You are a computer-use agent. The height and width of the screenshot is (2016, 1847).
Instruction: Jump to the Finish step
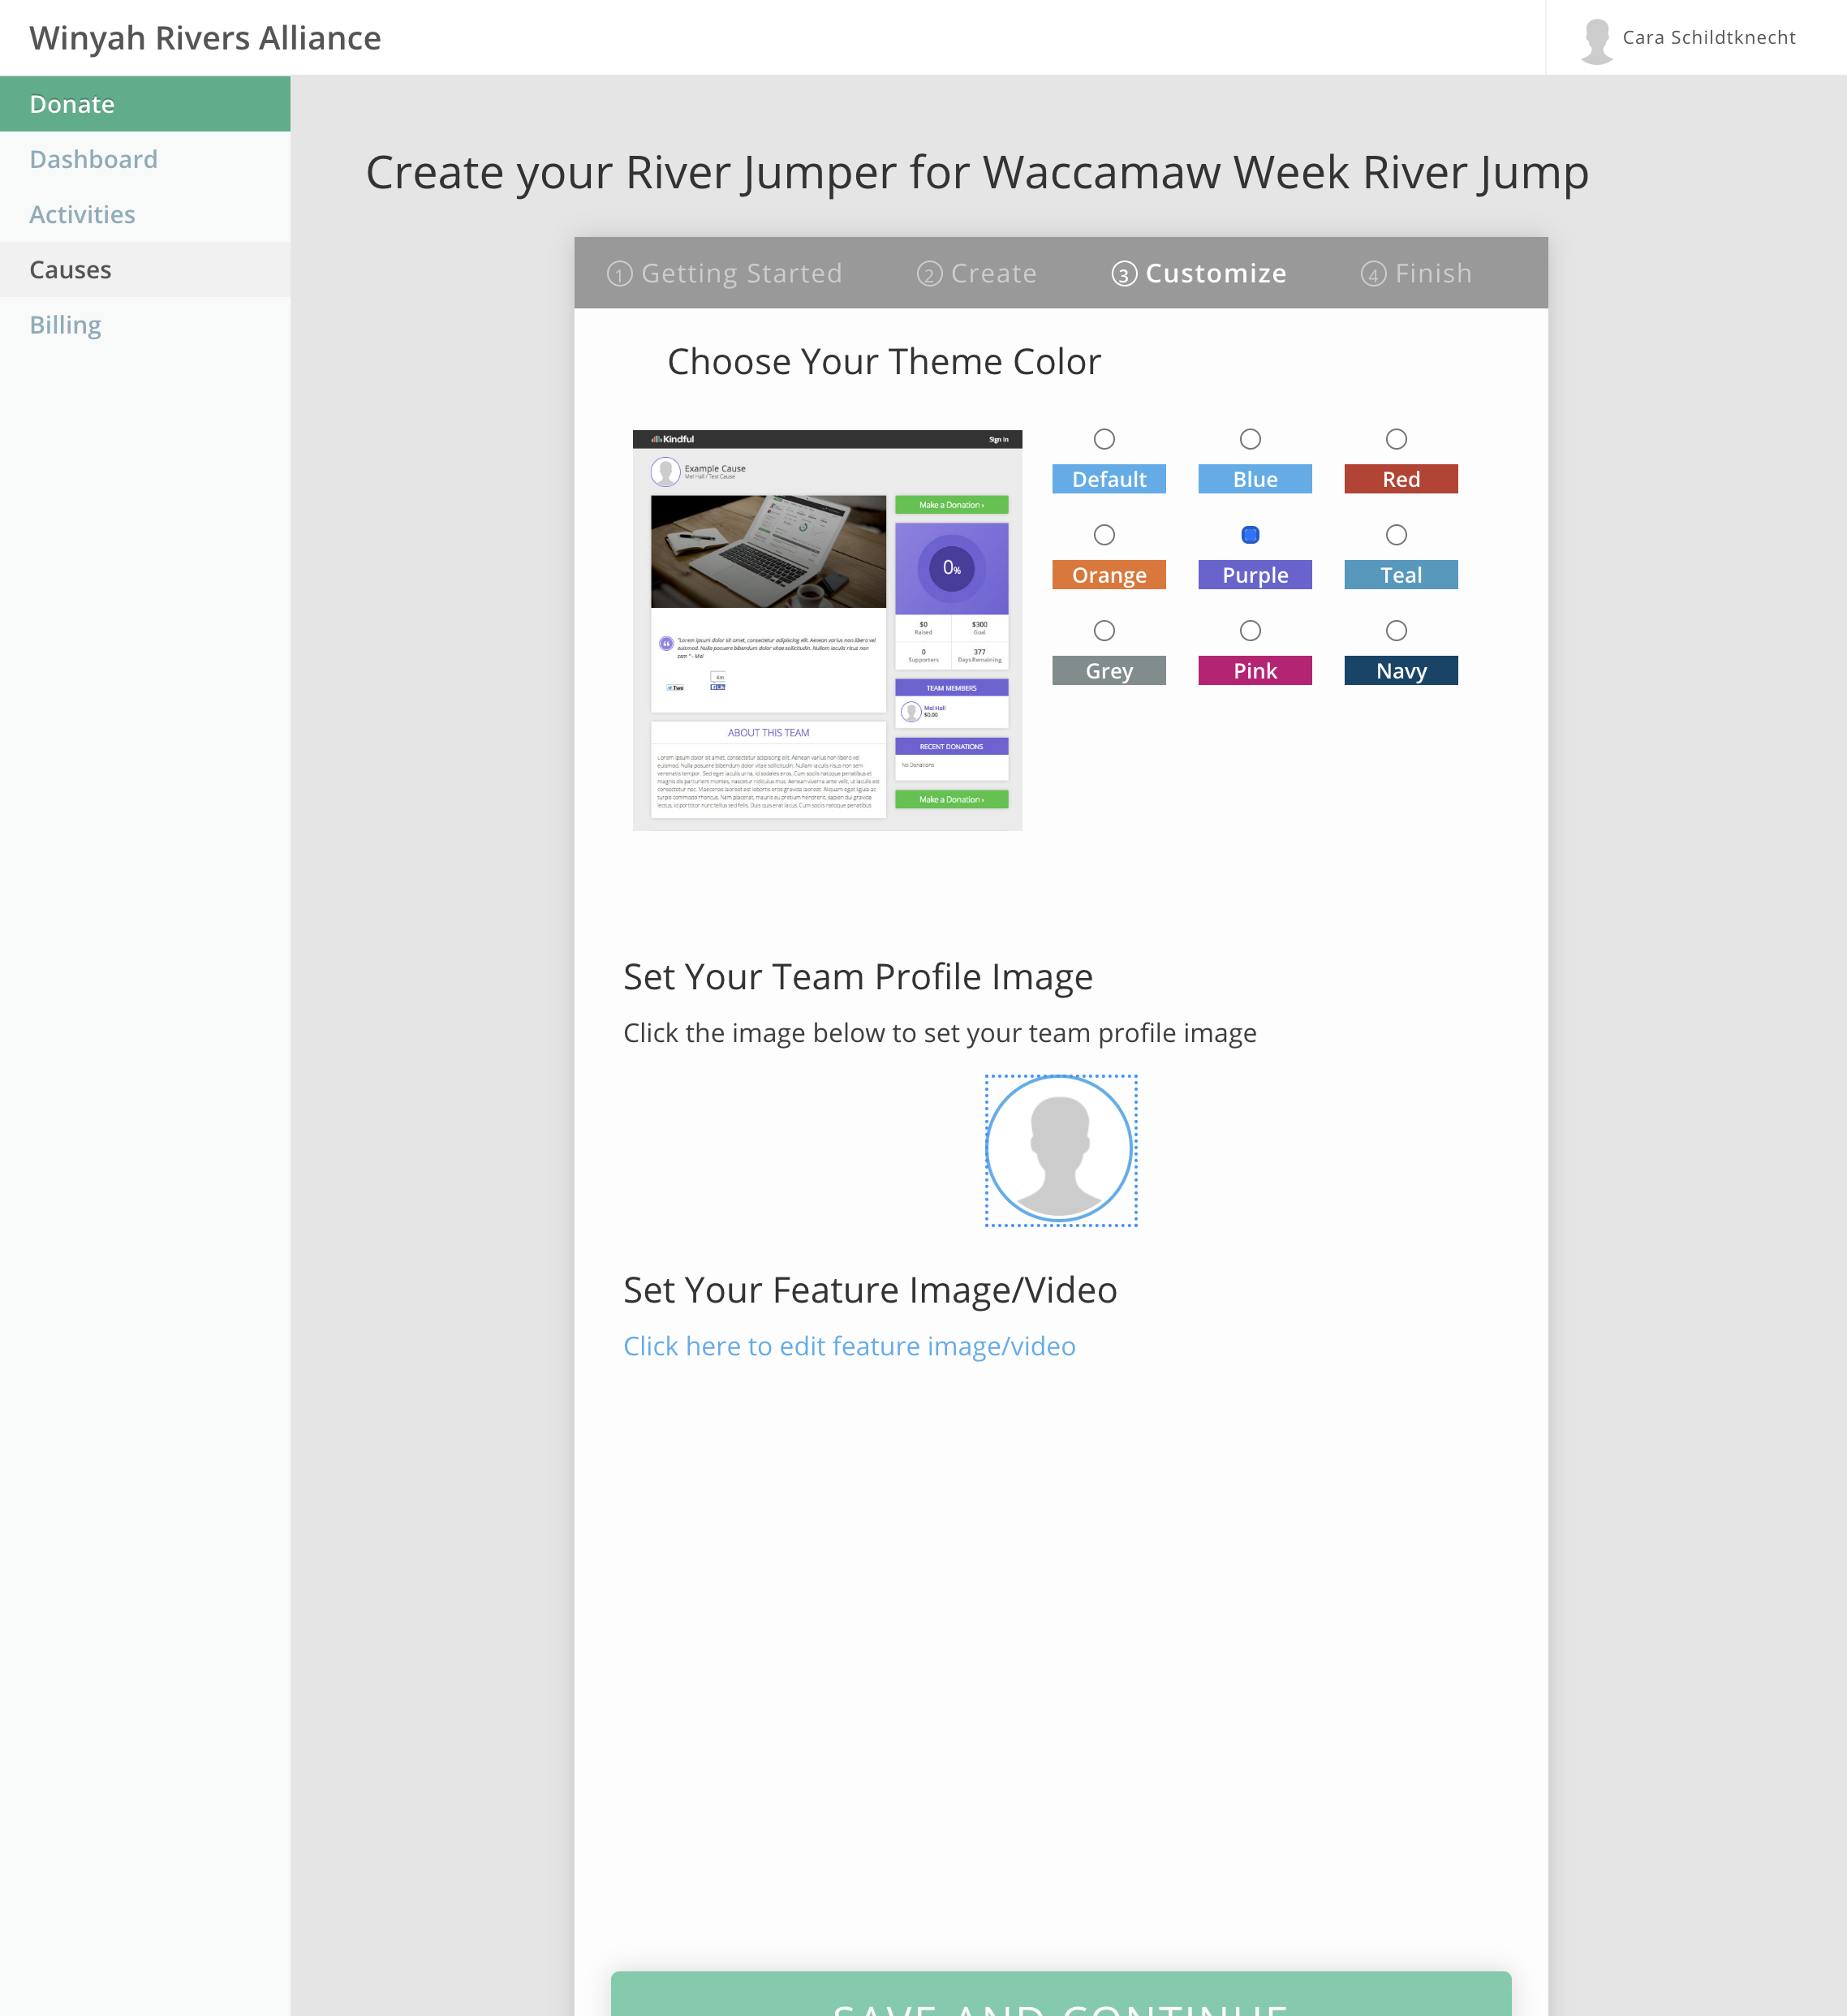point(1416,273)
